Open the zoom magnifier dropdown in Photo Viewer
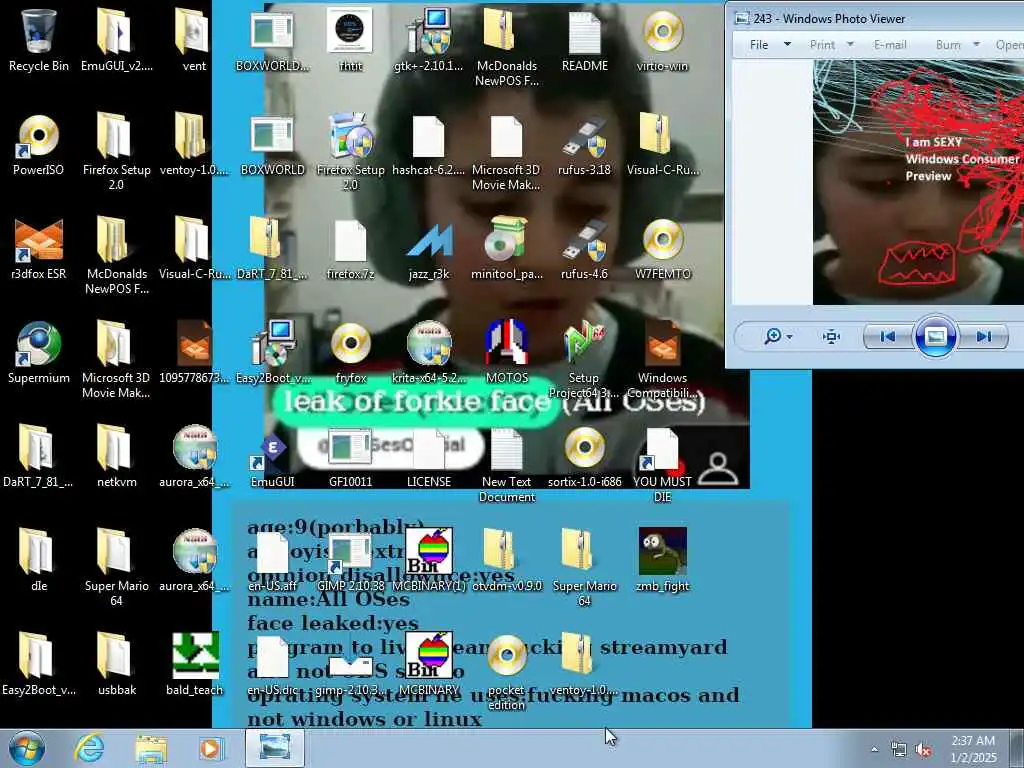Image resolution: width=1024 pixels, height=768 pixels. 778,336
